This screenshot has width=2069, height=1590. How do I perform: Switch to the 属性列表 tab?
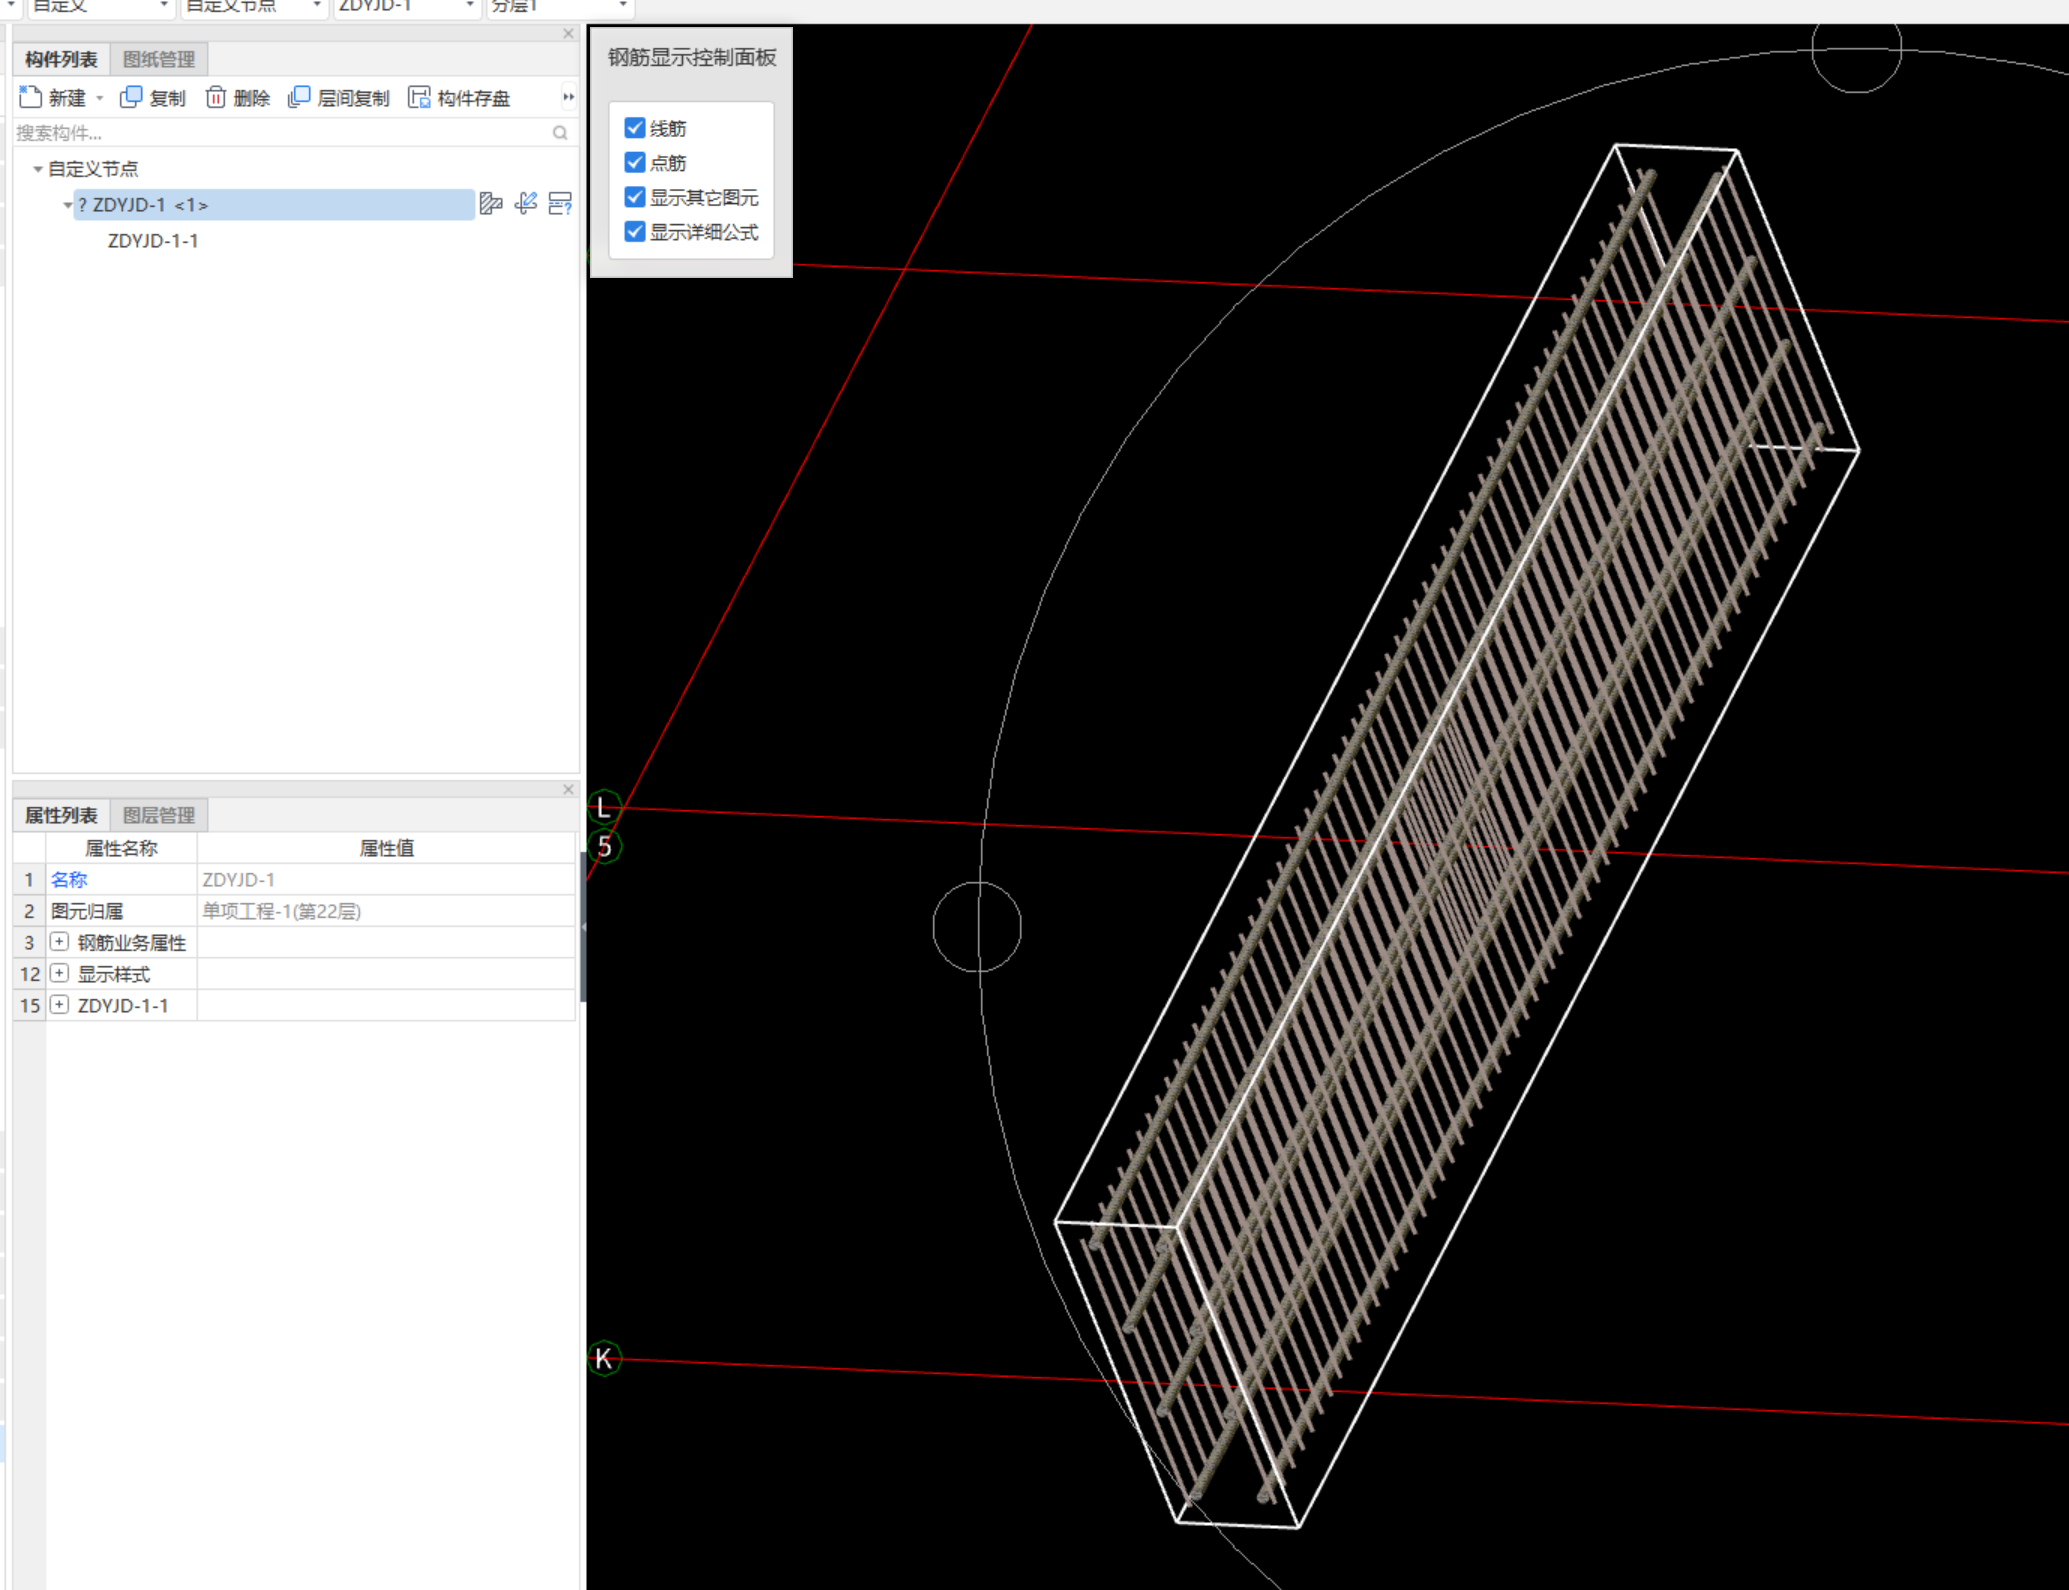tap(61, 815)
